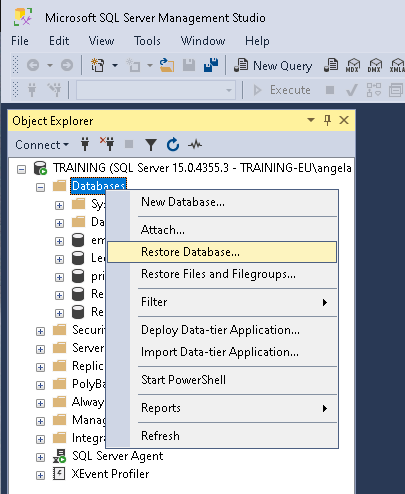Screen dimensions: 405x494
Task: Click the Object Explorer Stop icon
Action: pos(129,144)
